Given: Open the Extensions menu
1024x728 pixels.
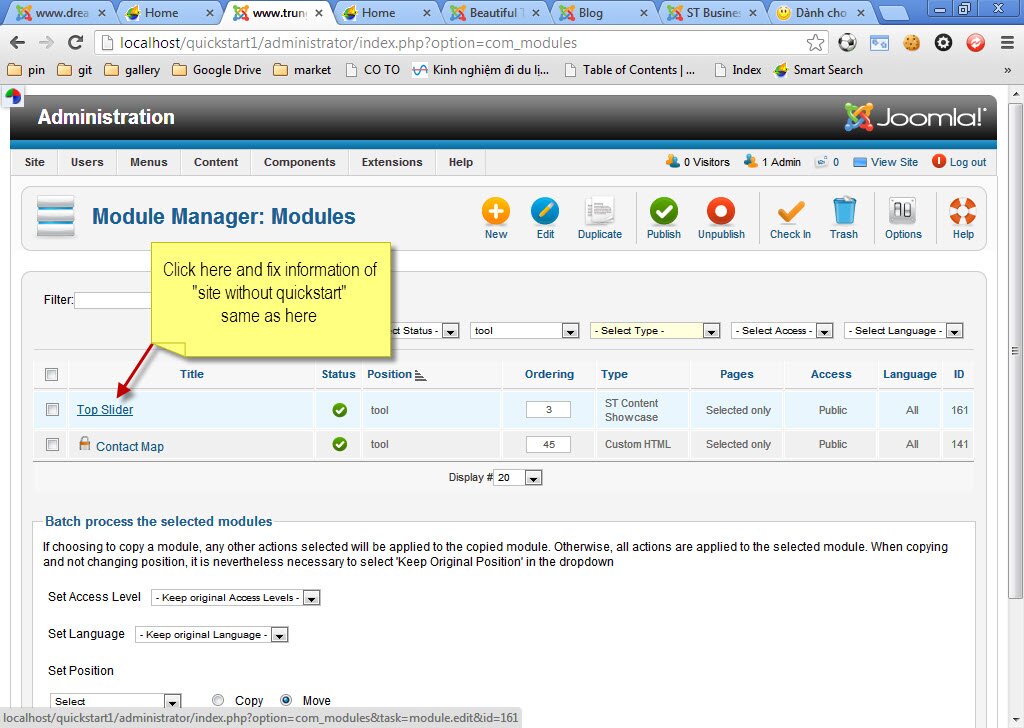Looking at the screenshot, I should coord(392,162).
